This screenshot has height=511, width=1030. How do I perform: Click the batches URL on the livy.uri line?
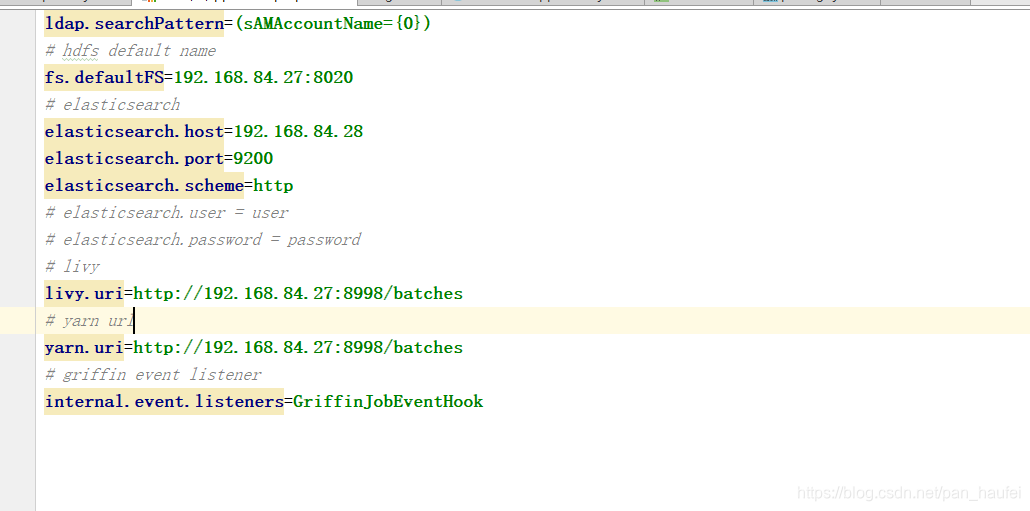[298, 294]
